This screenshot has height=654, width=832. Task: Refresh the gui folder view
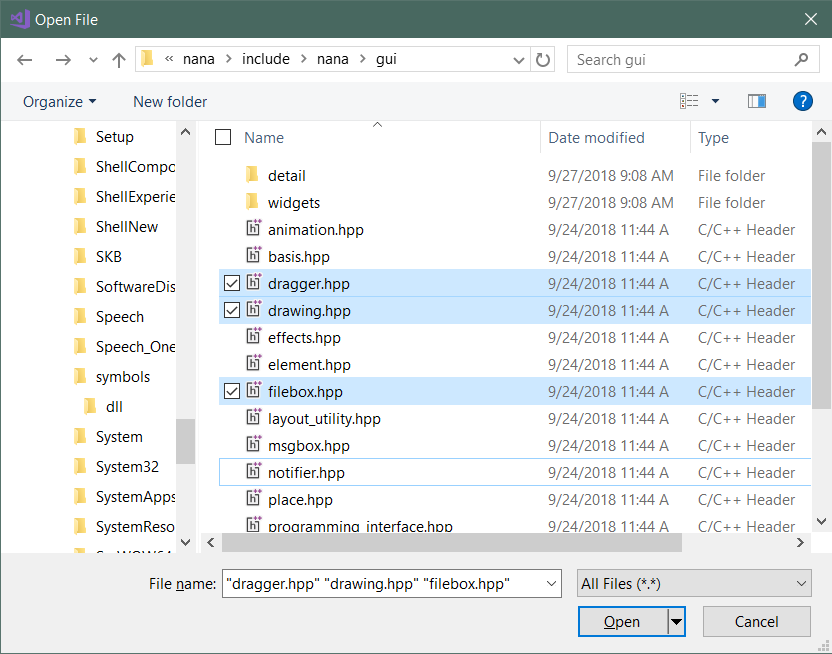pos(542,59)
